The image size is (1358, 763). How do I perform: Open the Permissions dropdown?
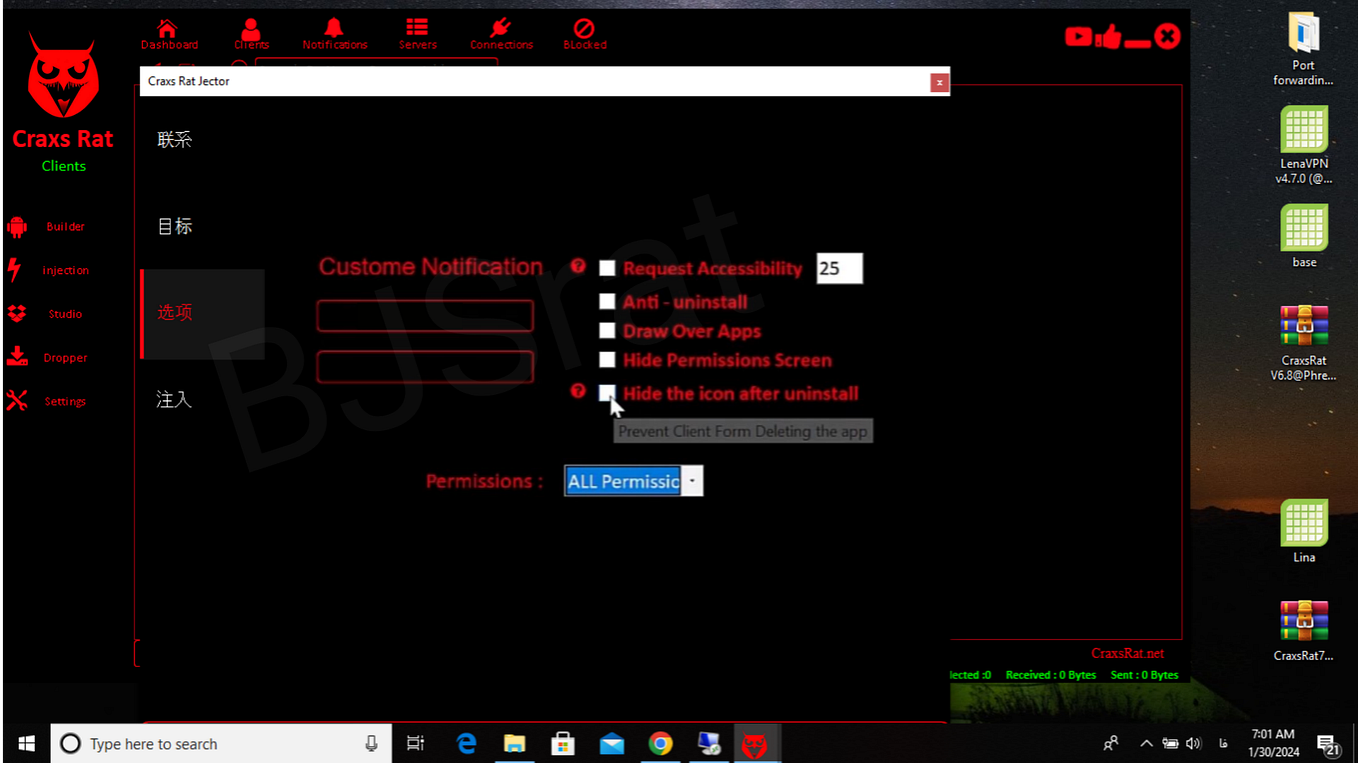(692, 481)
